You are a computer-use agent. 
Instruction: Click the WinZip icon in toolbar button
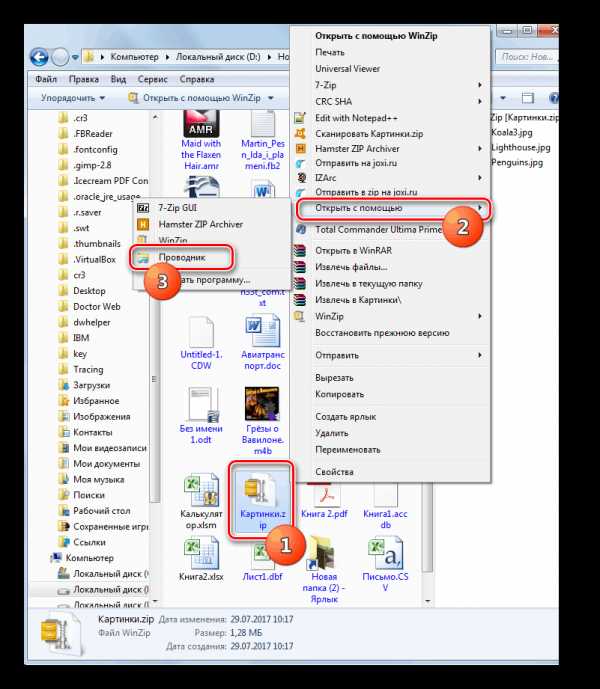(x=132, y=98)
